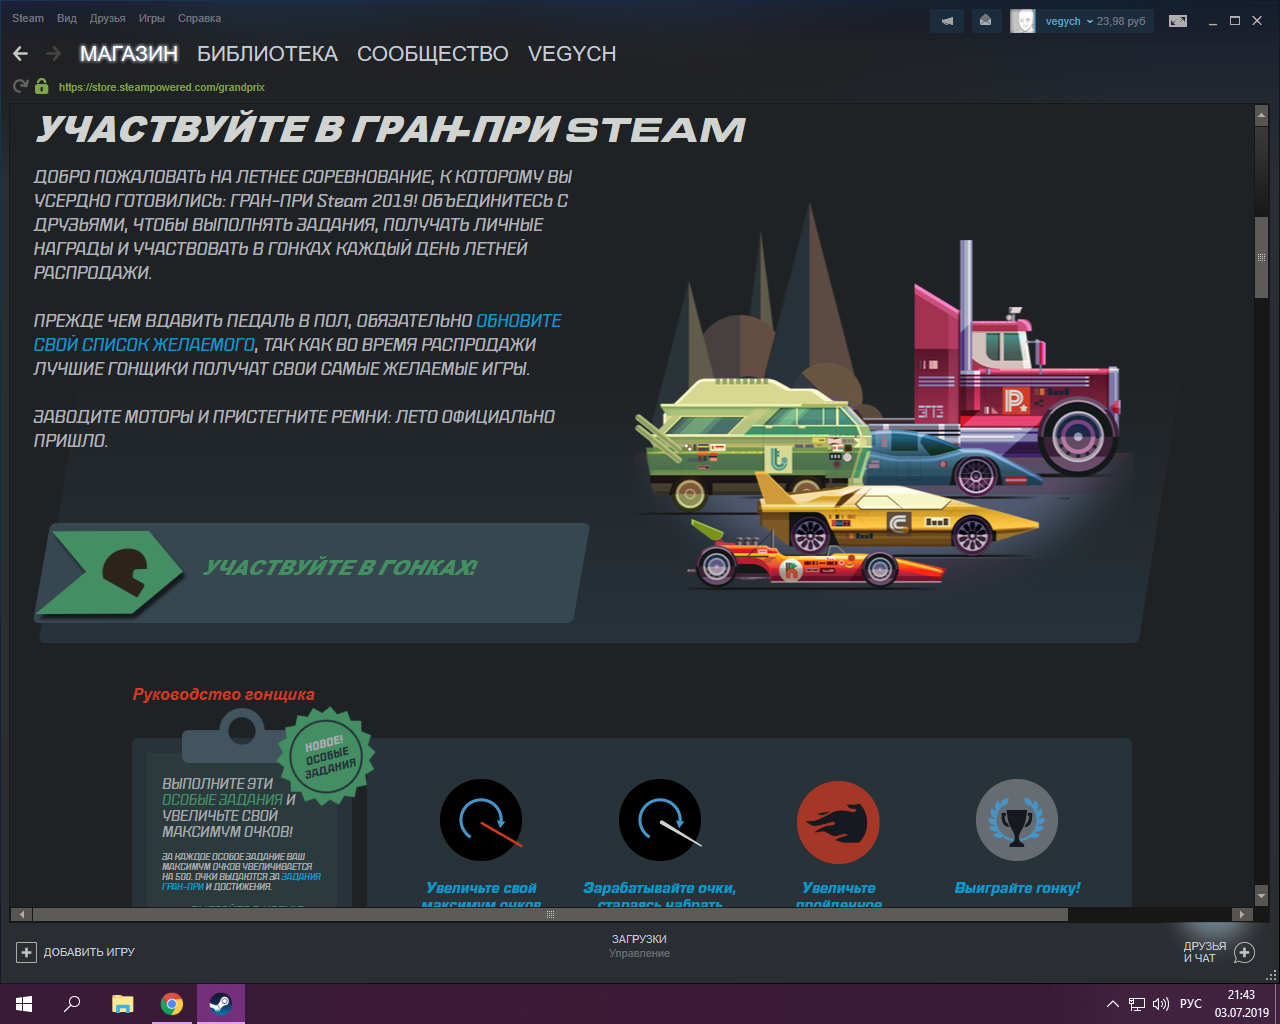Open the Справка menu
Image resolution: width=1280 pixels, height=1024 pixels.
[199, 18]
